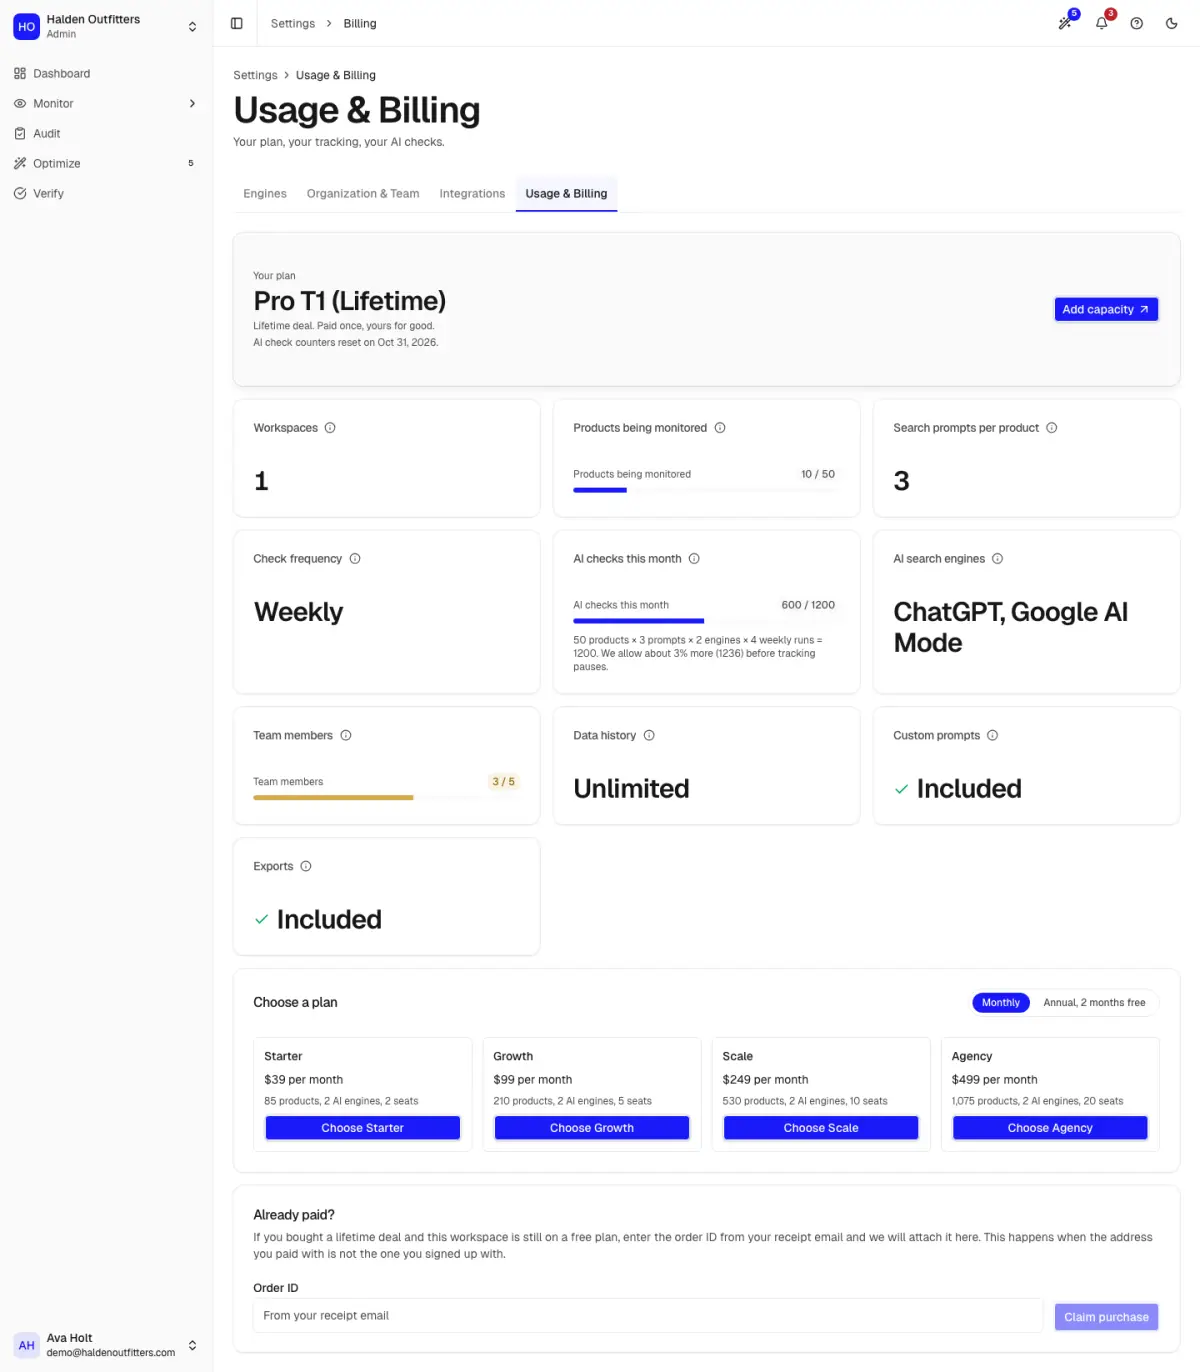1200x1372 pixels.
Task: Click Choose Scale button
Action: click(x=821, y=1128)
